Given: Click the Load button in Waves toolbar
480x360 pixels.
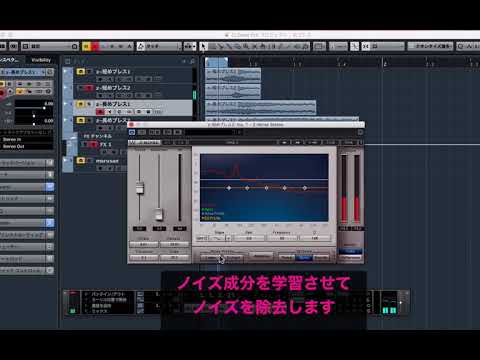Looking at the screenshot, I should click(331, 143).
